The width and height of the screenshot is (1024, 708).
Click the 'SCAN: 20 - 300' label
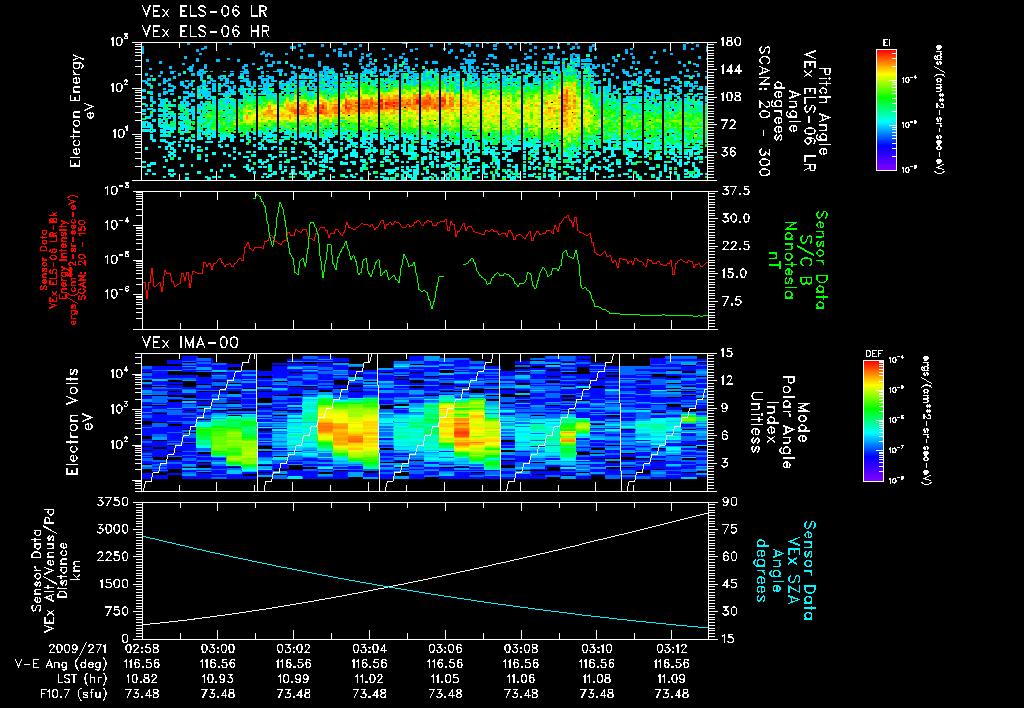pos(763,111)
